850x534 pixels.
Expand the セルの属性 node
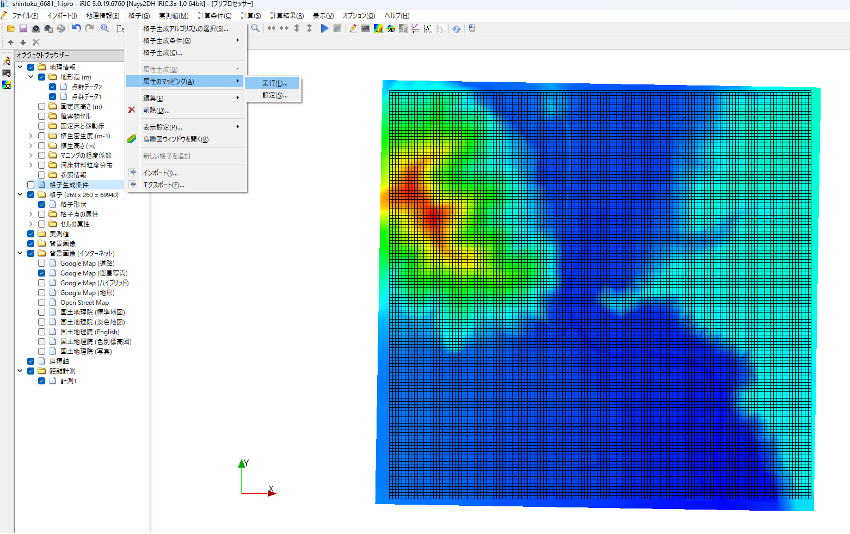coord(31,224)
